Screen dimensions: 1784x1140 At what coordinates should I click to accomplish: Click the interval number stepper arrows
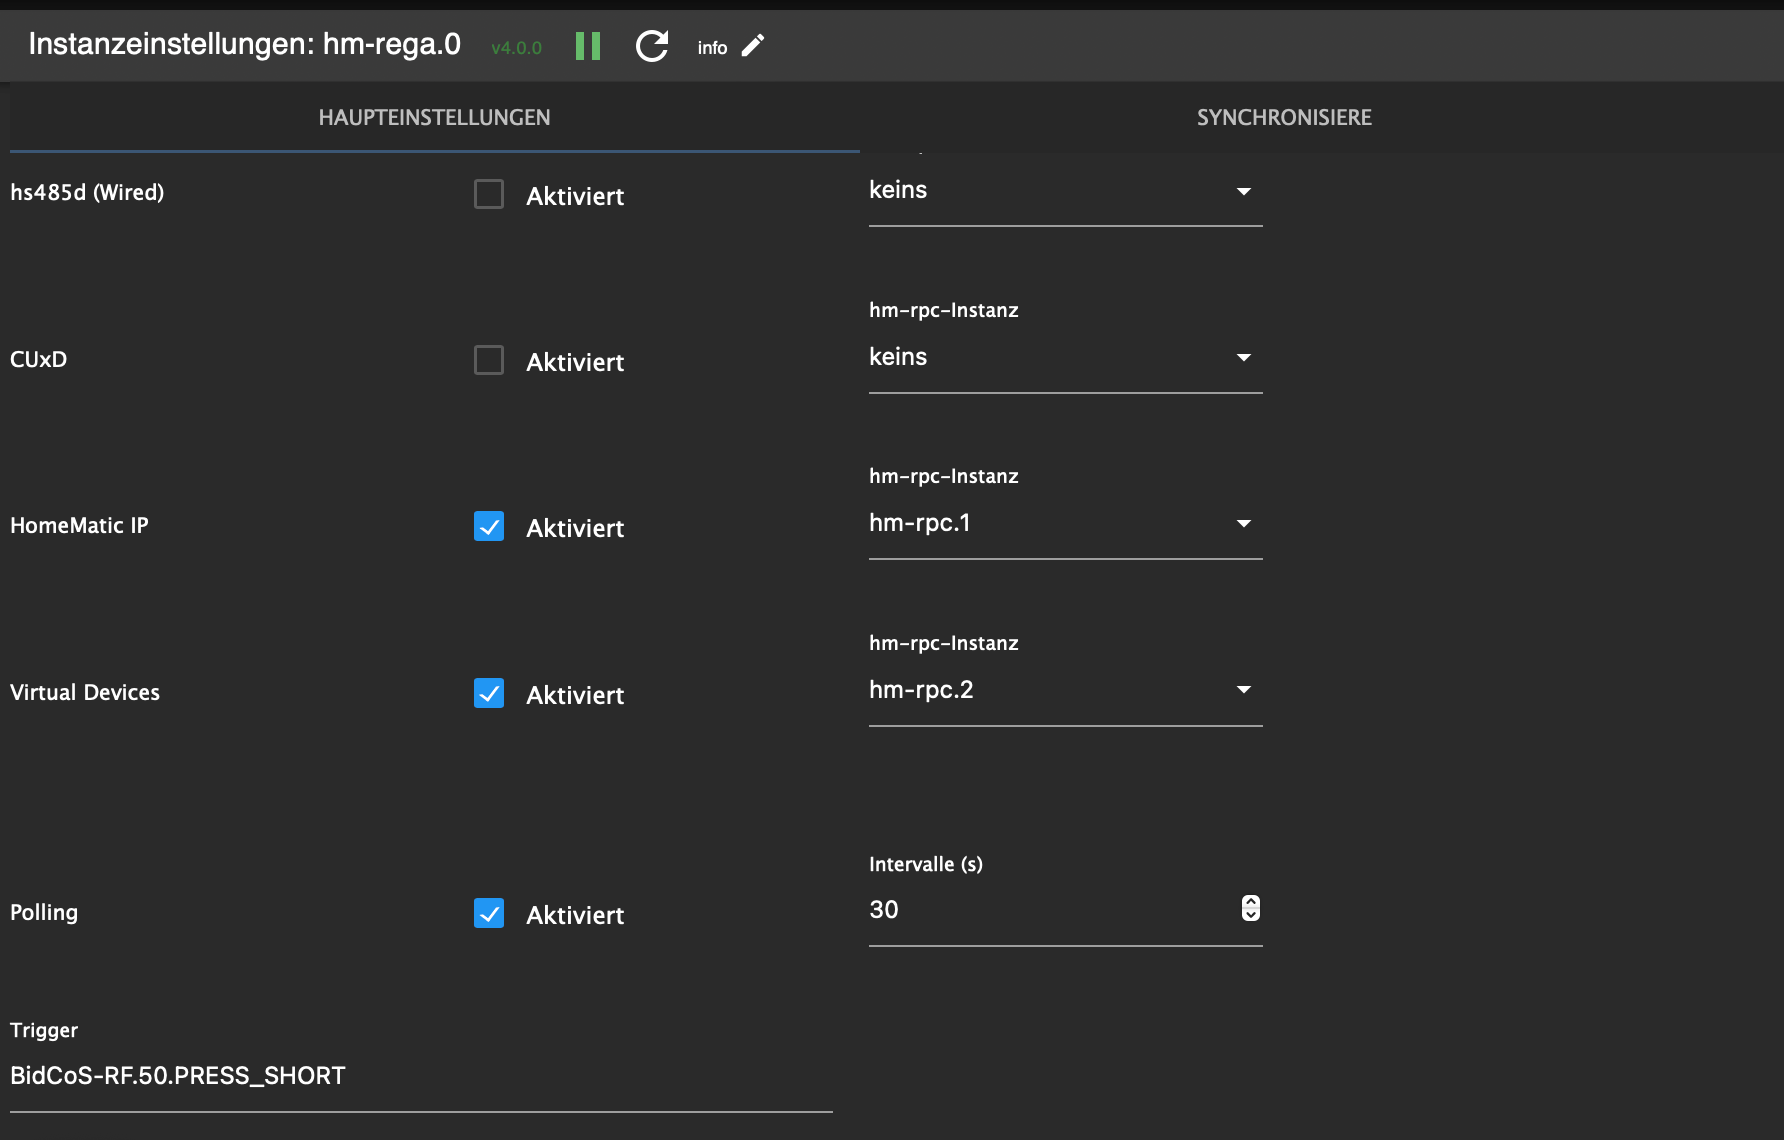pos(1250,908)
